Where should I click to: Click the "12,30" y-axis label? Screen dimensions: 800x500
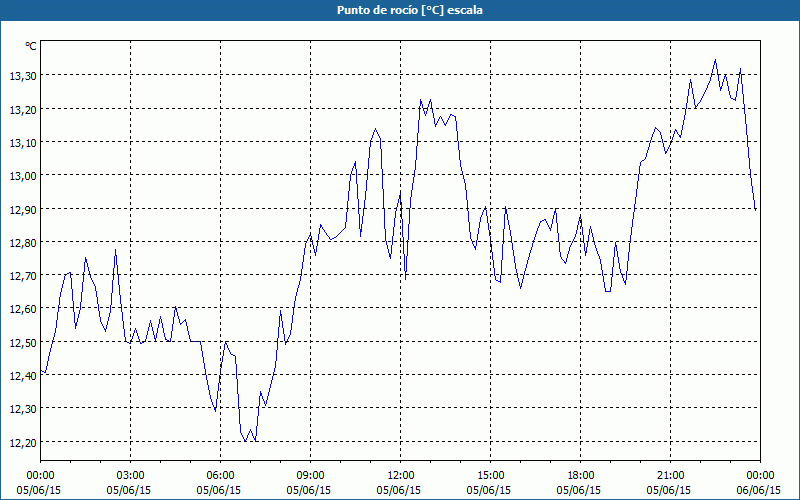23,409
